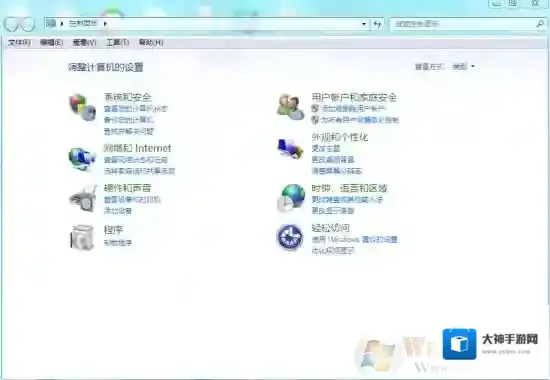The width and height of the screenshot is (550, 380).
Task: Open the 网络和 Internet globe icon
Action: tap(82, 159)
